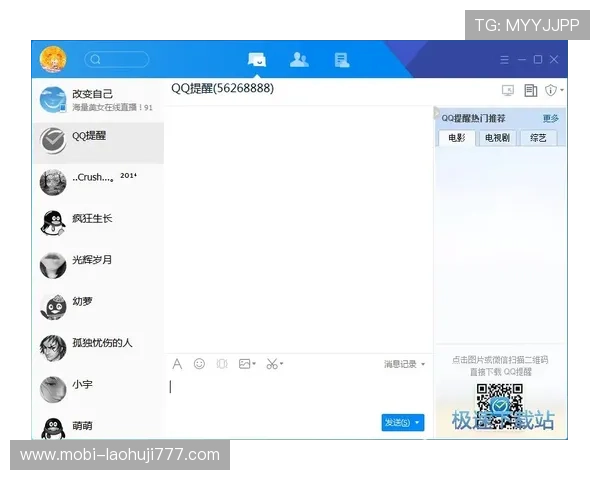This screenshot has height=480, width=600.
Task: Open the spaces feed tab
Action: click(342, 60)
